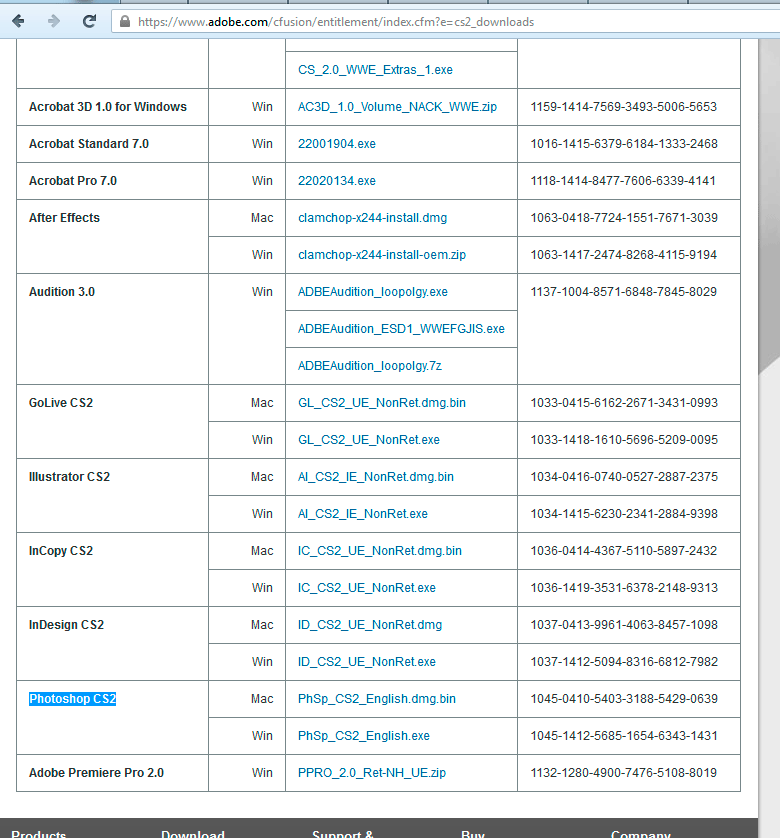The height and width of the screenshot is (838, 780).
Task: Click Illustrator Win serial 1034-1415-6230-2341-2884-9398
Action: pyautogui.click(x=624, y=514)
